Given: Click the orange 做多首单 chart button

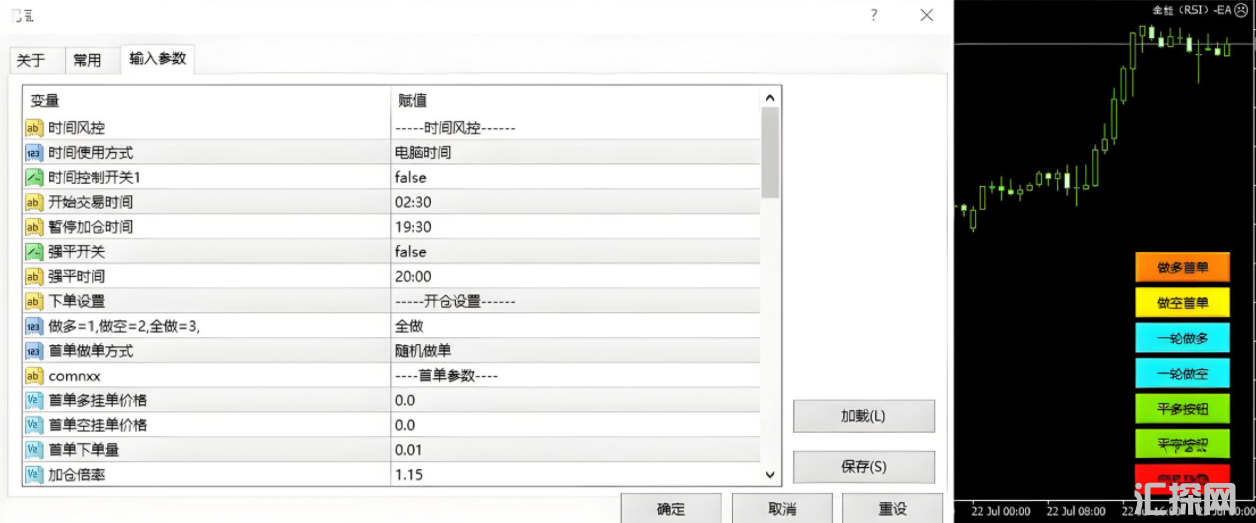Looking at the screenshot, I should coord(1182,267).
